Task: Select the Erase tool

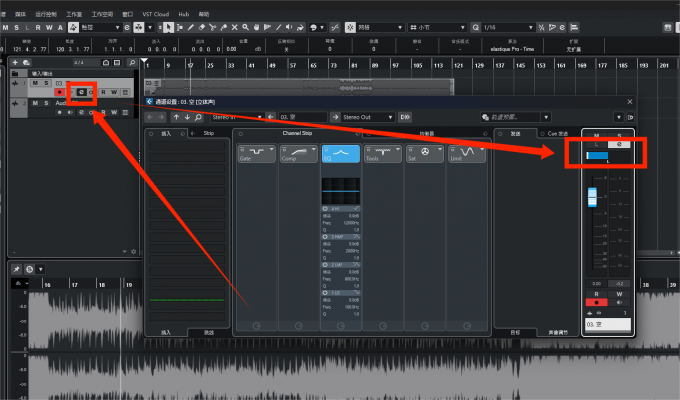Action: (202, 27)
